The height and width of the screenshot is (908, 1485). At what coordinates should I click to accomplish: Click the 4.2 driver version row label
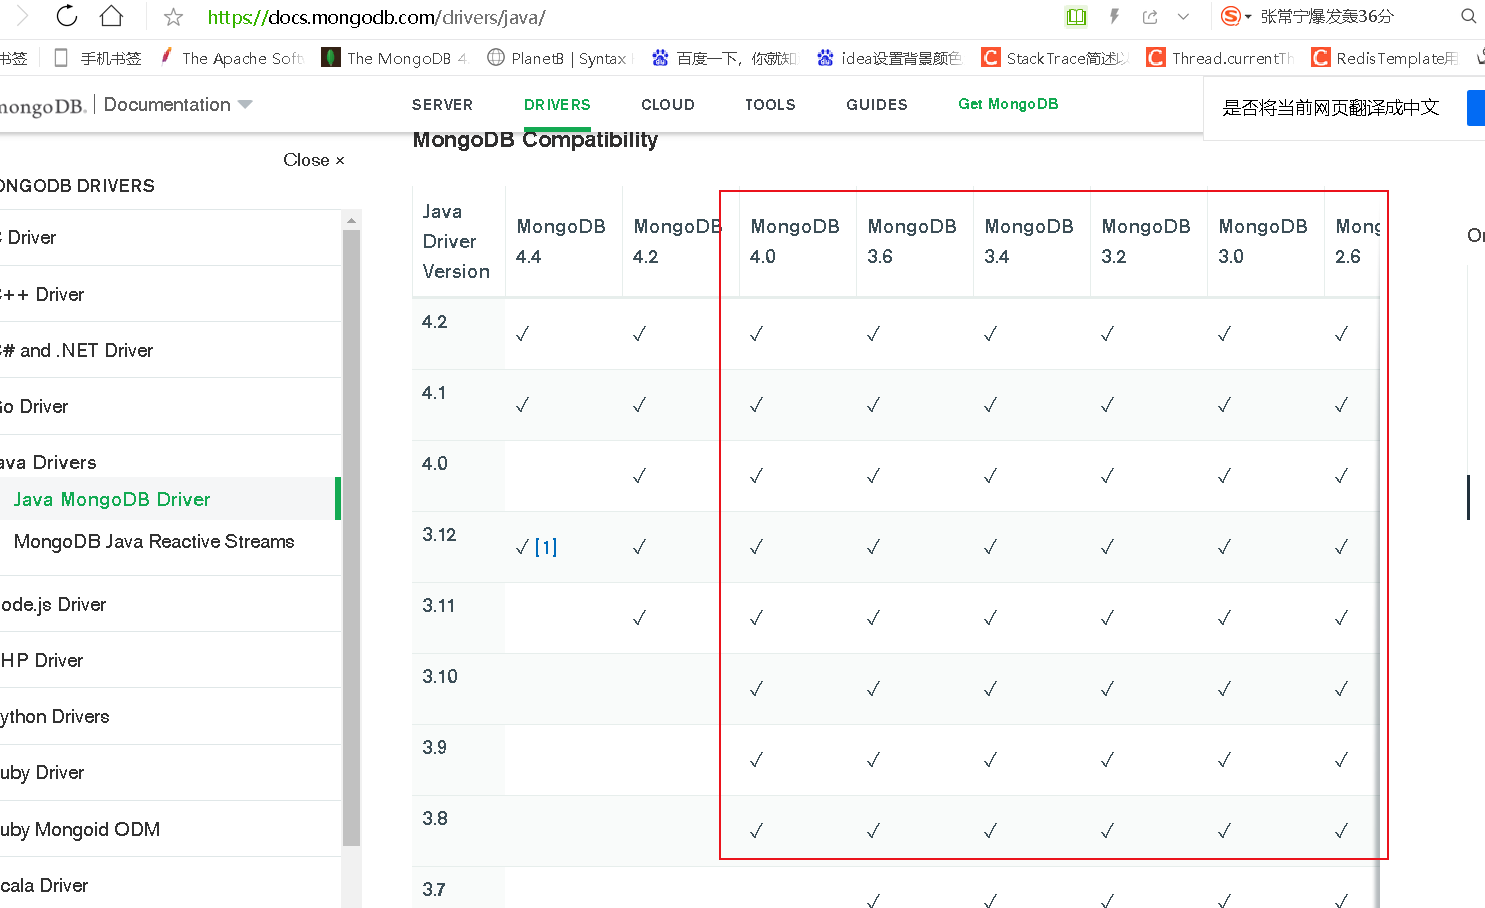[x=434, y=322]
